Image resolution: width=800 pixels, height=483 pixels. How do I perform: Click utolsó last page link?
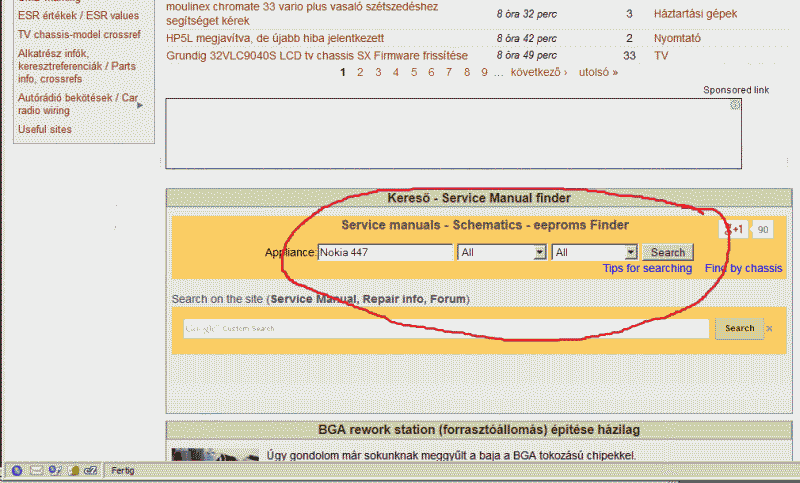click(x=598, y=72)
